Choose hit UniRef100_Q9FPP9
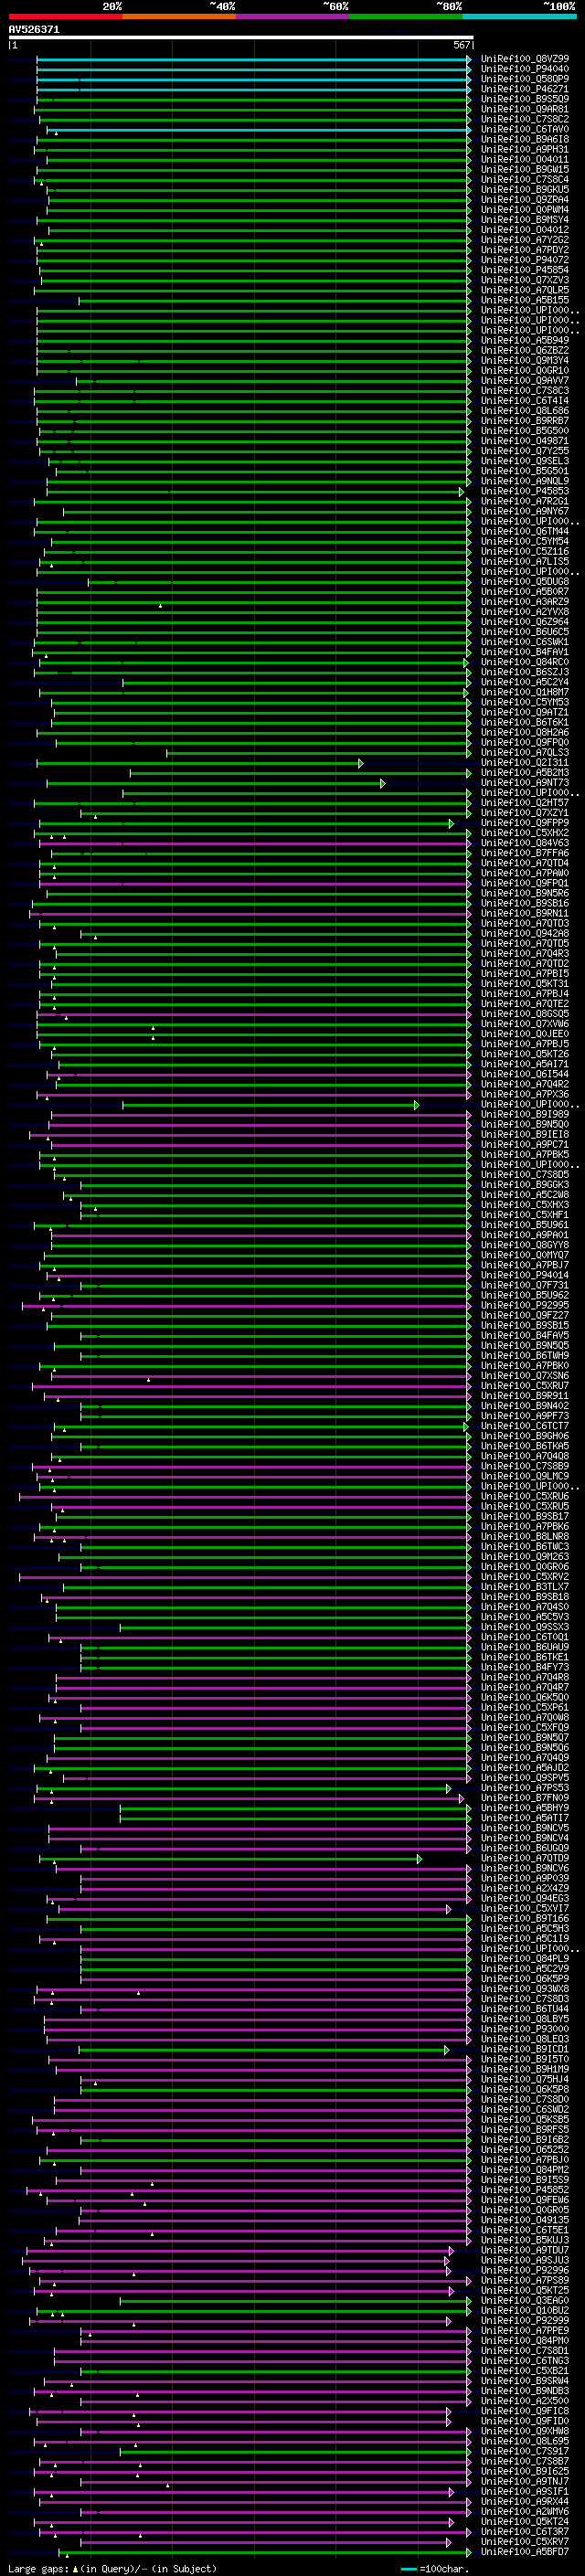 (x=525, y=823)
